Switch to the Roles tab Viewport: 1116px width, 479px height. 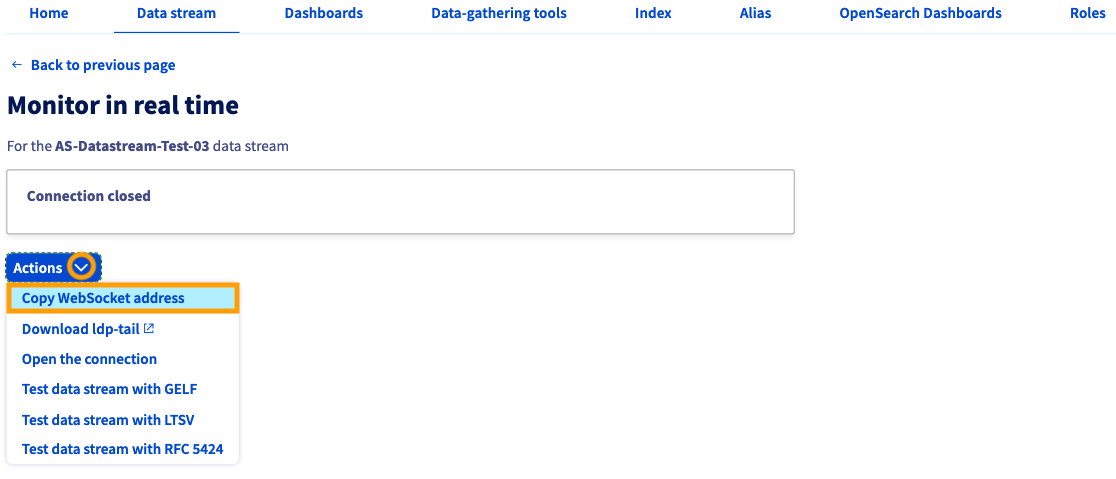[1088, 14]
